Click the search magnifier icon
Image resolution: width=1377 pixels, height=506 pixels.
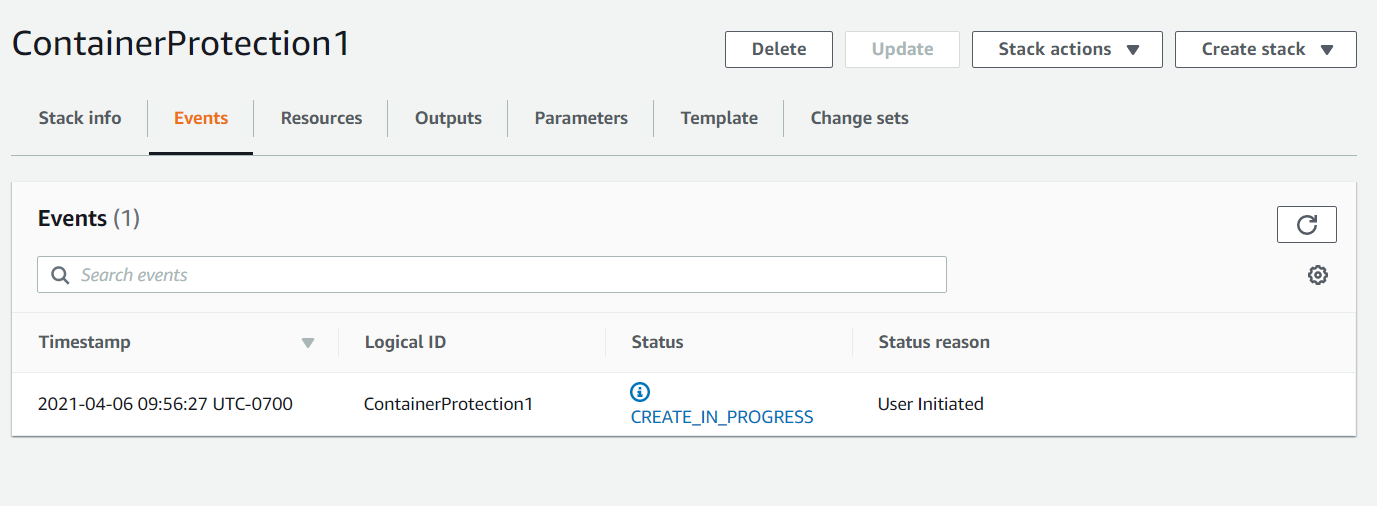pyautogui.click(x=60, y=275)
